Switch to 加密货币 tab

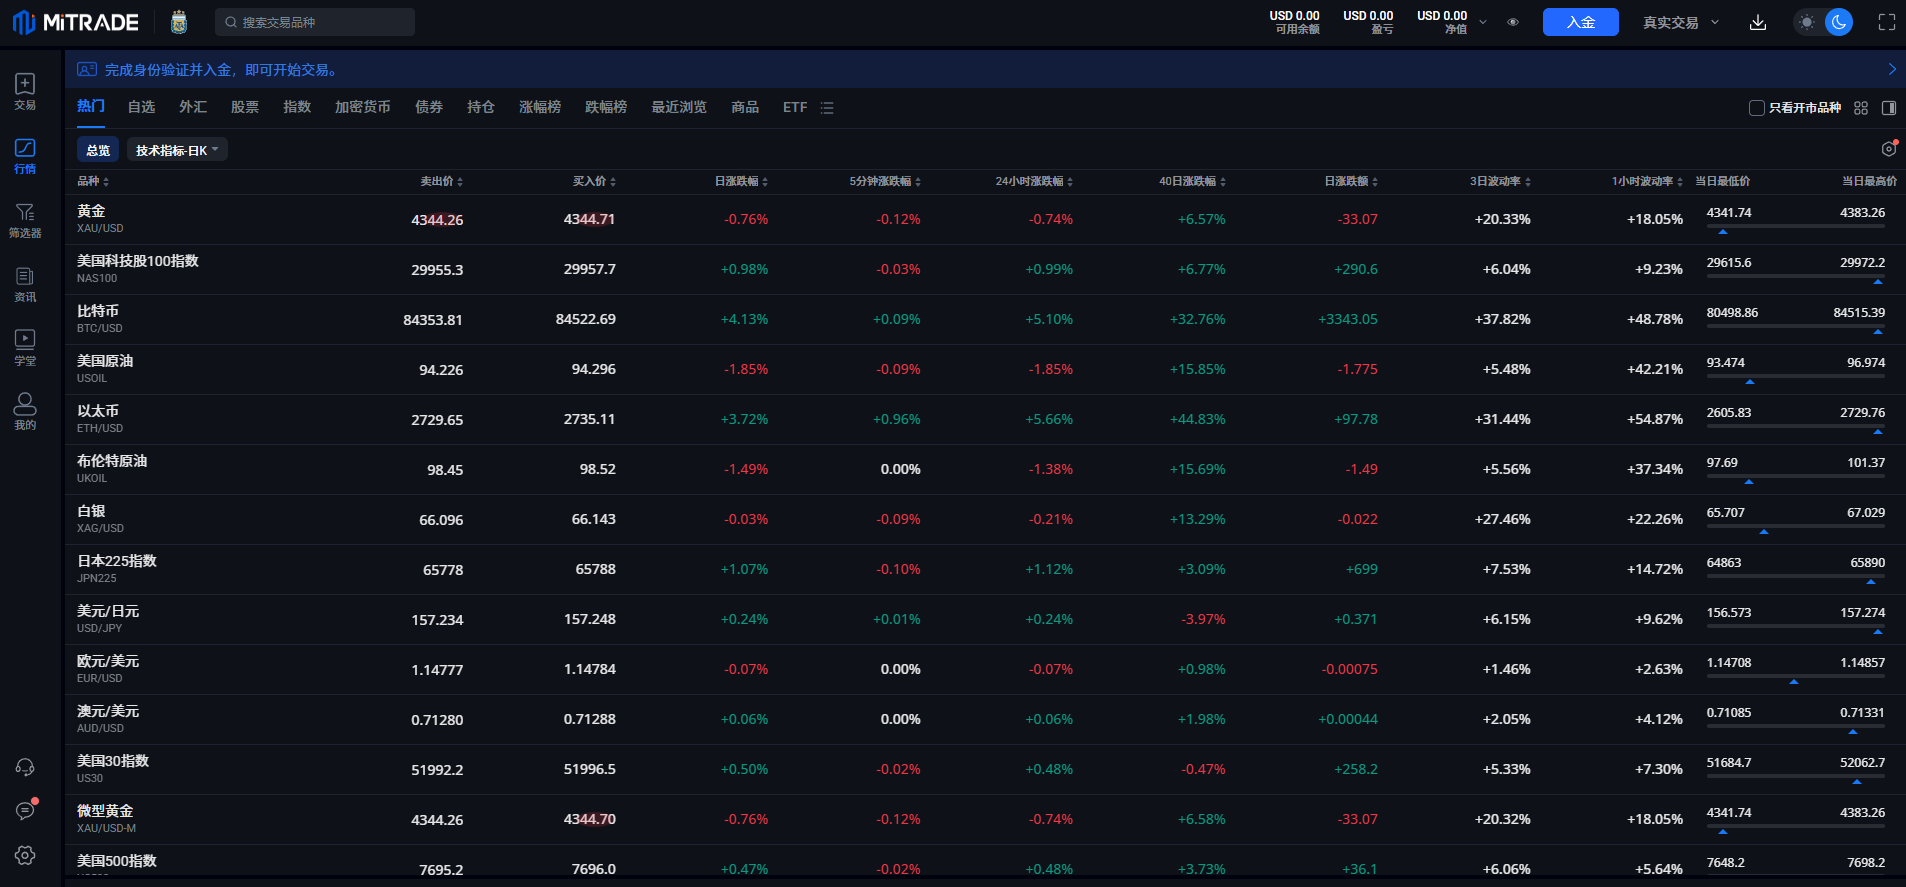point(363,107)
